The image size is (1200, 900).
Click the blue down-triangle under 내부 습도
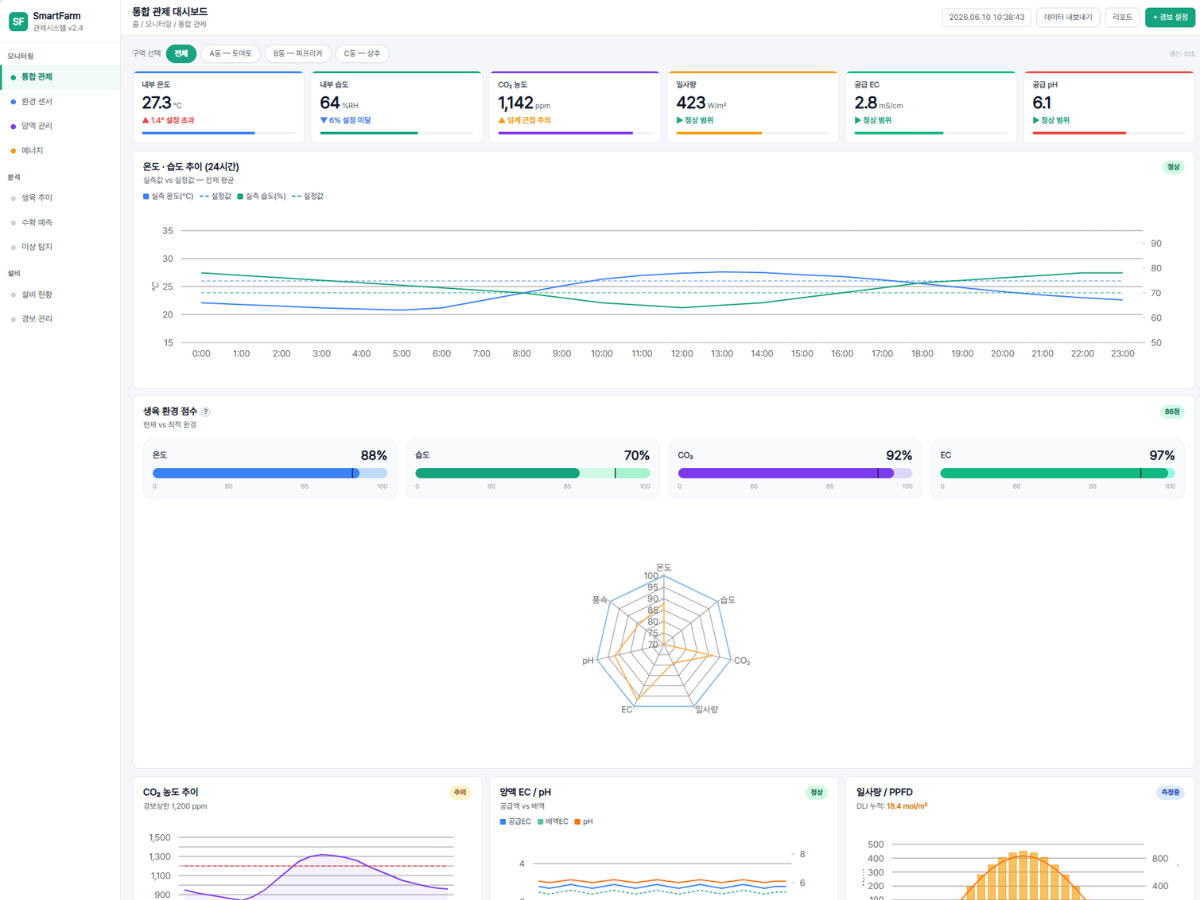click(323, 120)
